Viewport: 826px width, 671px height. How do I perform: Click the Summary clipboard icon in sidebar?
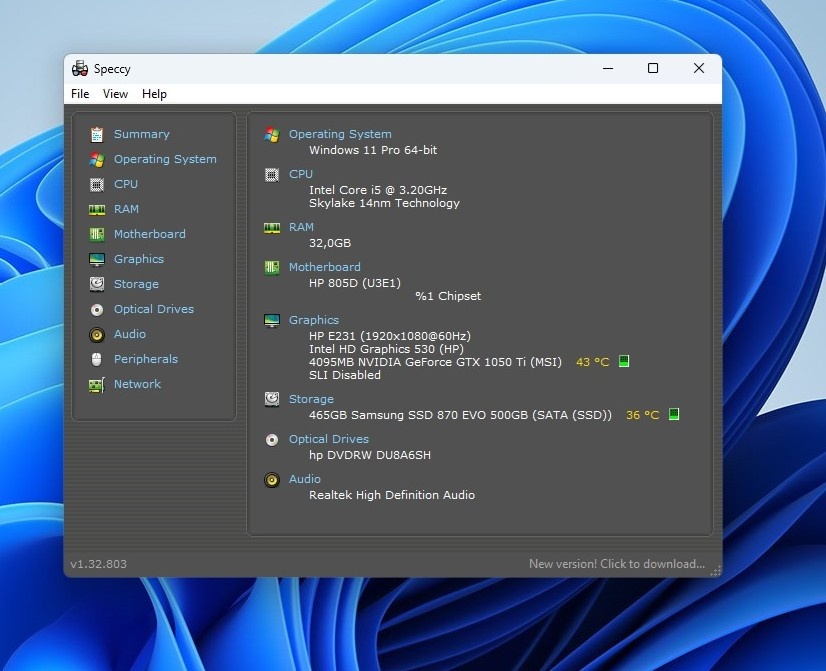(x=97, y=134)
